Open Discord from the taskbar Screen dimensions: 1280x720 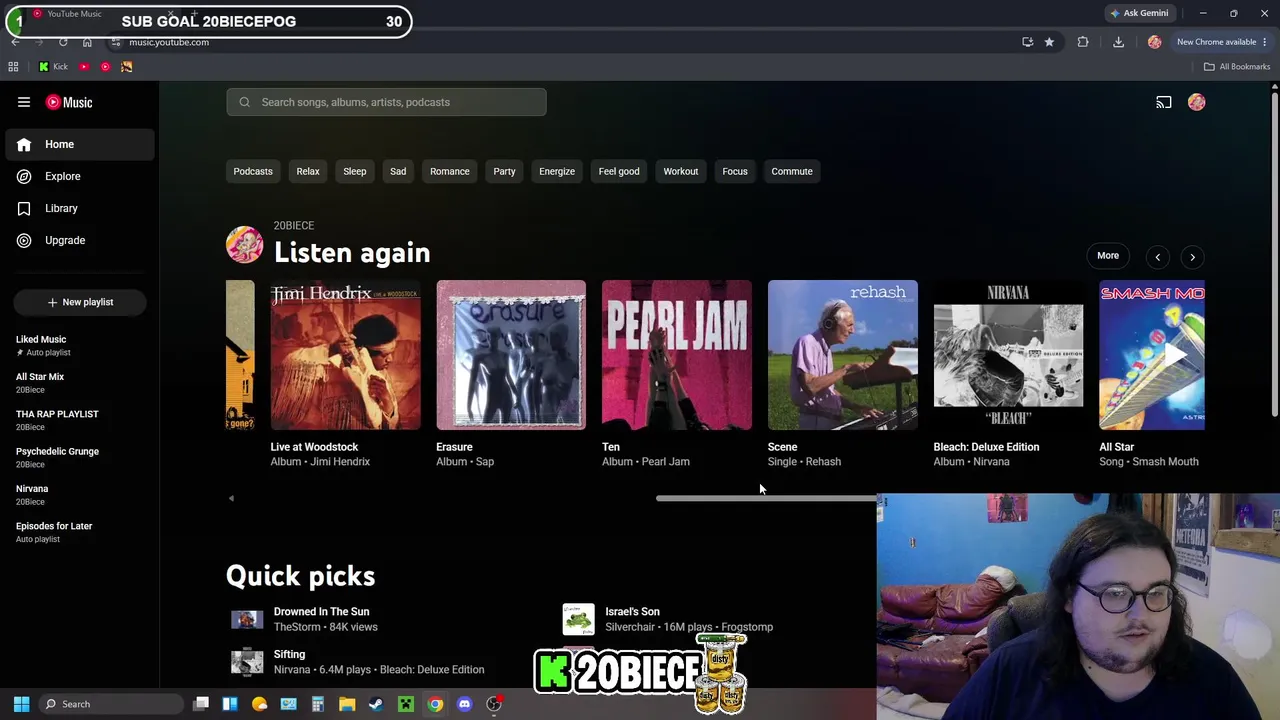pos(464,704)
